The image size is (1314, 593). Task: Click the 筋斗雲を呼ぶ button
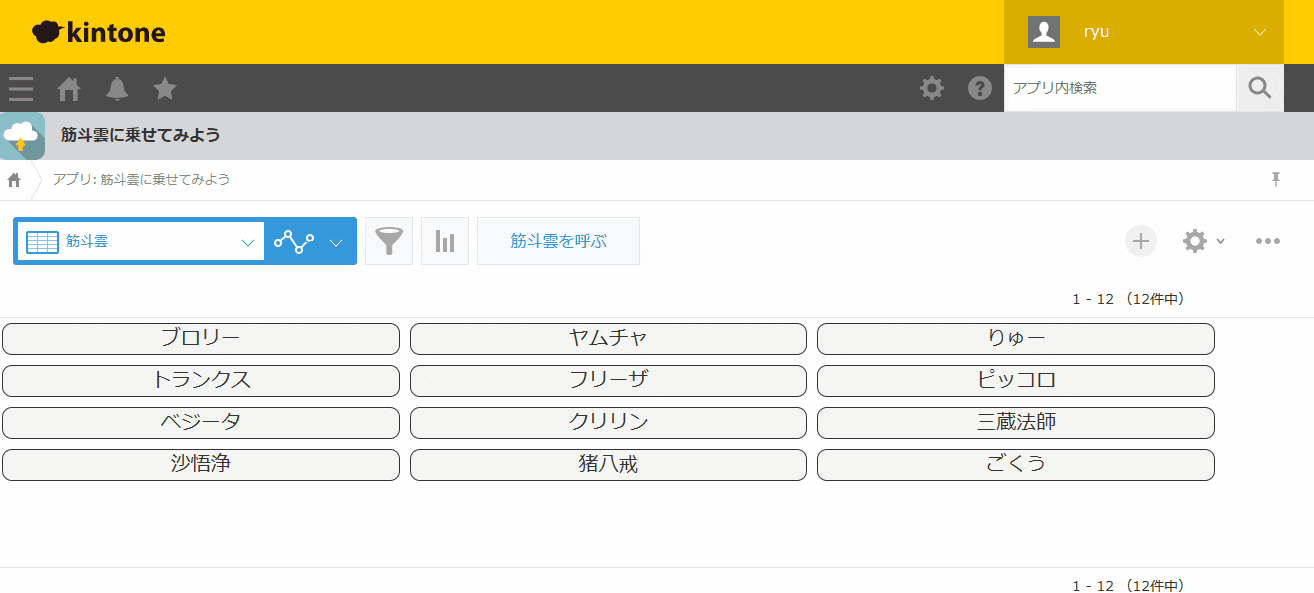click(558, 241)
